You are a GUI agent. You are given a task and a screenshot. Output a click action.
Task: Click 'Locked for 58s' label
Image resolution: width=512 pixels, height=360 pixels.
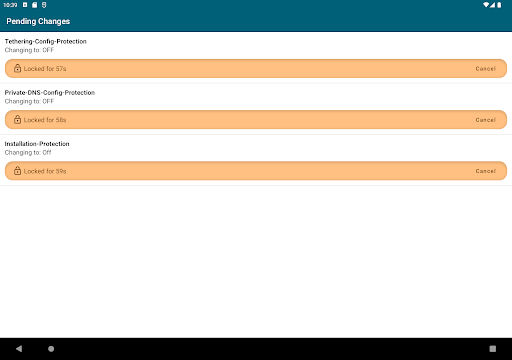click(45, 120)
